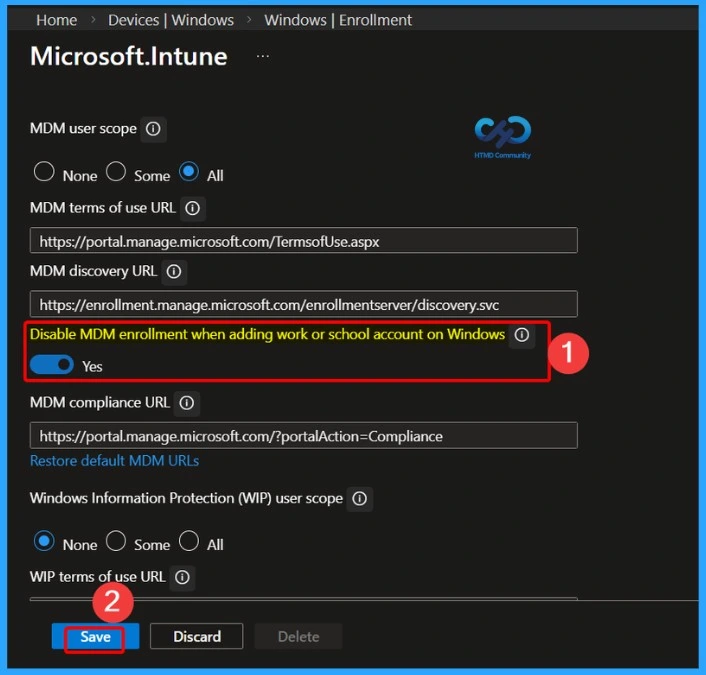The height and width of the screenshot is (675, 706).
Task: Select Some for MDM user scope
Action: click(116, 172)
